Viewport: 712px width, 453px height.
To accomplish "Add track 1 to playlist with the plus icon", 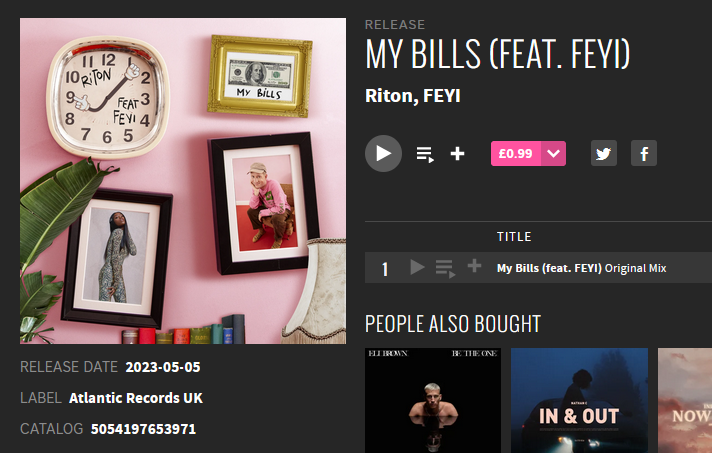I will [x=475, y=266].
